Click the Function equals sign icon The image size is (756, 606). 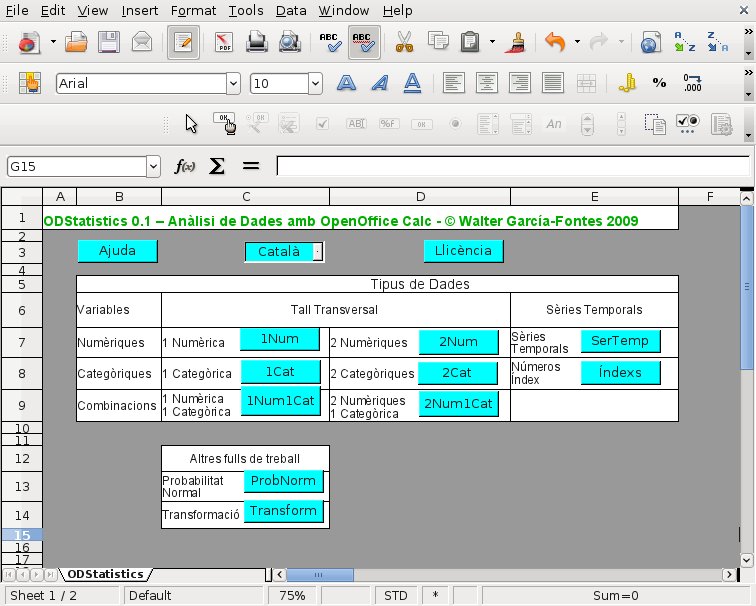coord(251,167)
